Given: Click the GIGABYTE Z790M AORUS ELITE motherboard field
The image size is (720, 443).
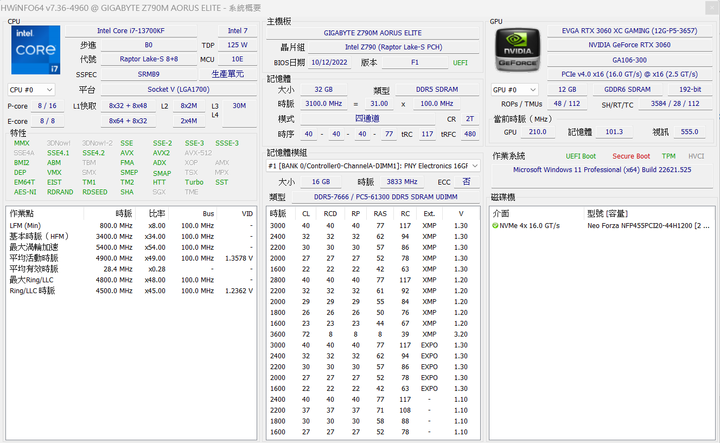Looking at the screenshot, I should 372,33.
